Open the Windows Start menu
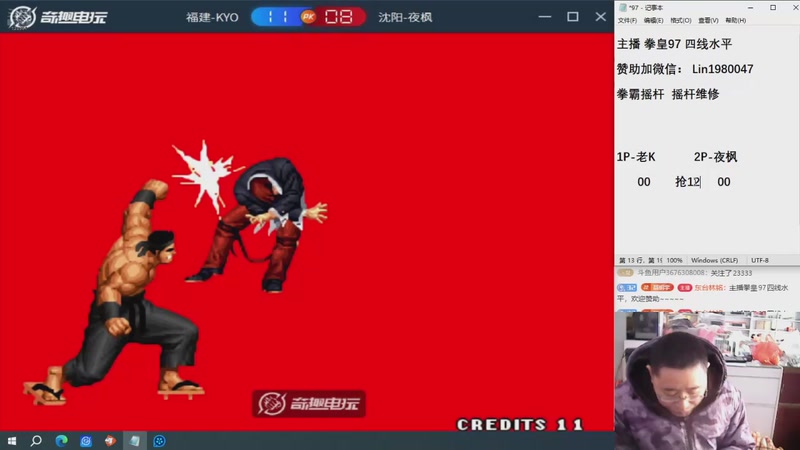Image resolution: width=800 pixels, height=450 pixels. click(x=12, y=441)
